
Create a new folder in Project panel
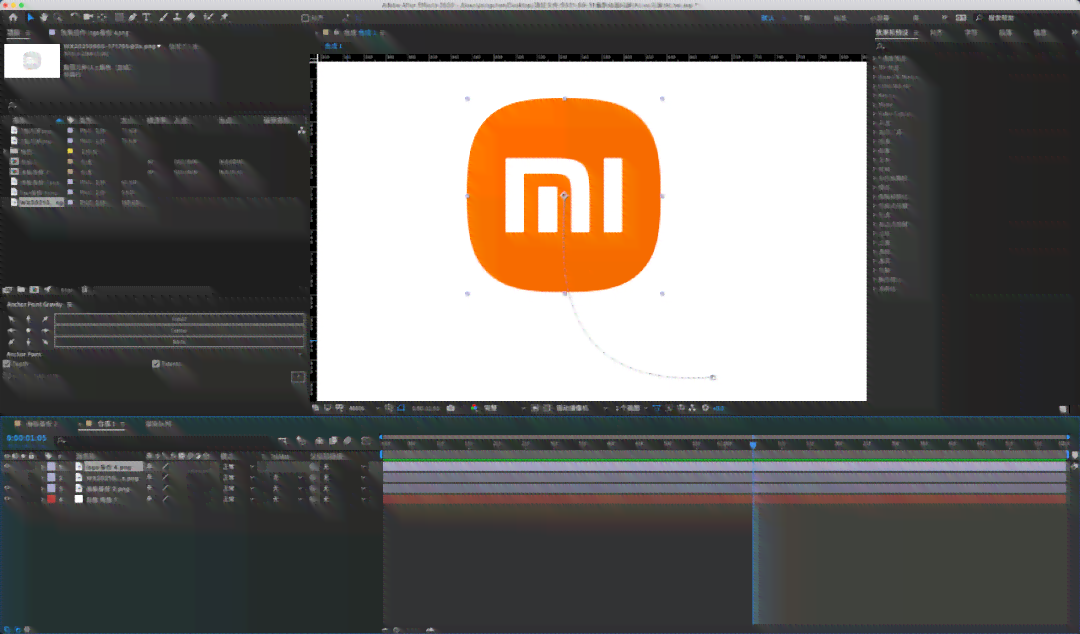tap(21, 289)
